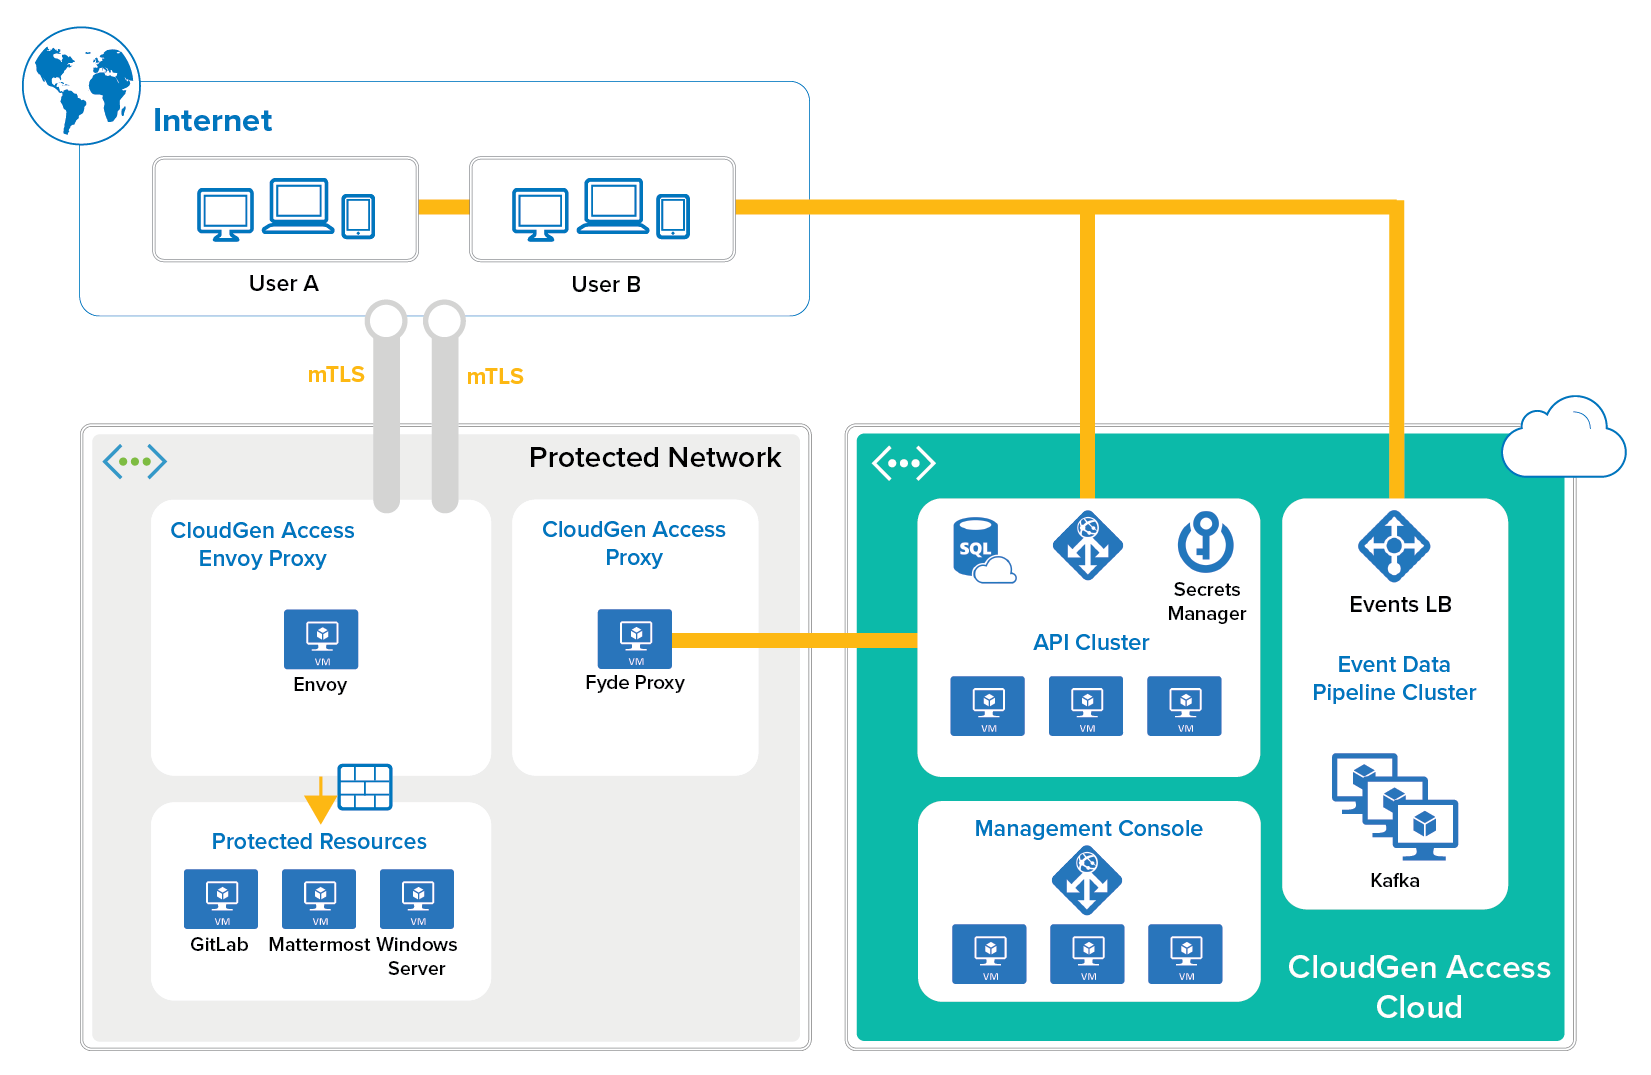Select the User A devices box
The image size is (1651, 1075).
286,209
